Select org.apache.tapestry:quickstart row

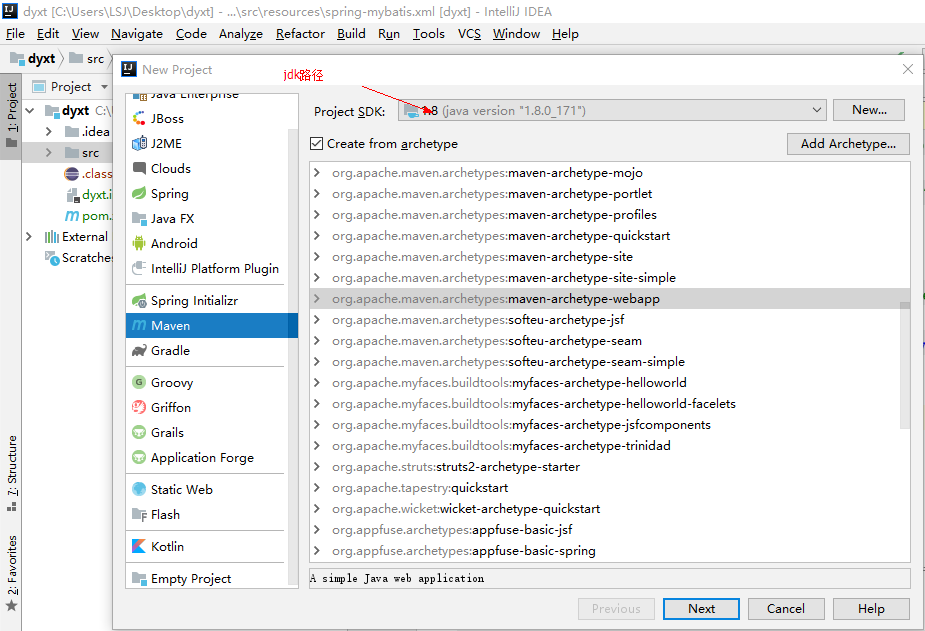pos(610,488)
